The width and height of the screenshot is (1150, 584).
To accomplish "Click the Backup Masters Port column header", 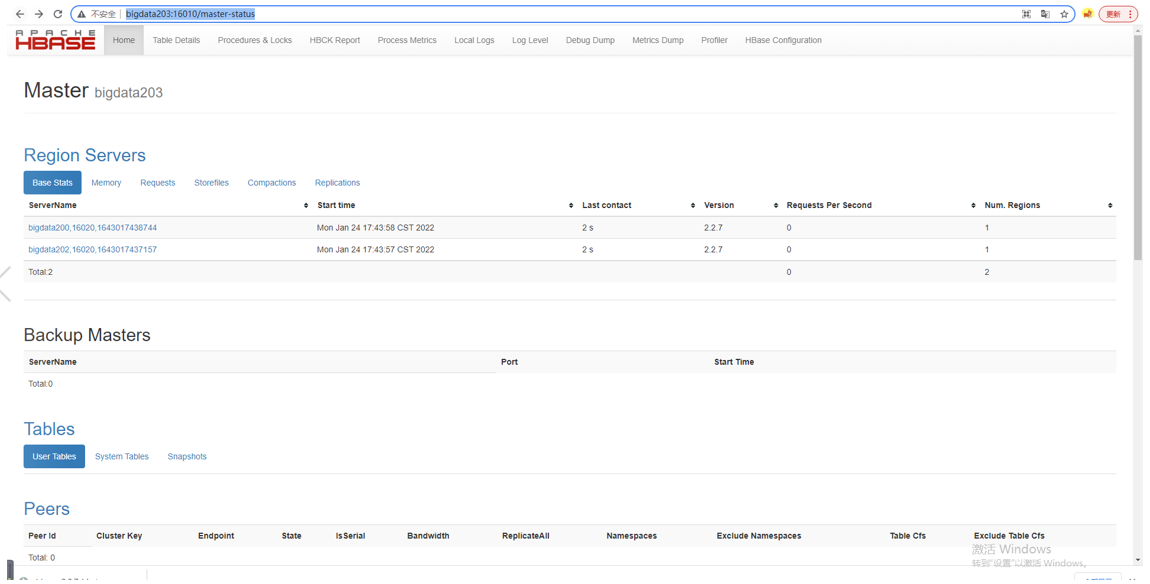I will 509,362.
